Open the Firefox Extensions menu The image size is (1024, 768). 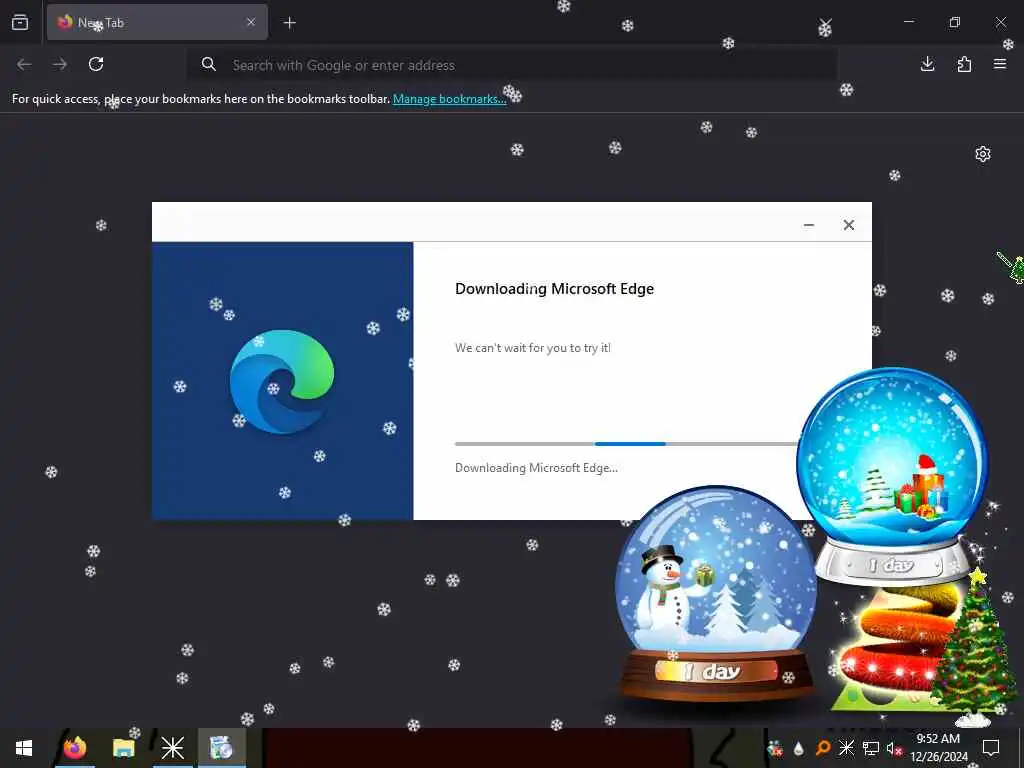pos(964,64)
